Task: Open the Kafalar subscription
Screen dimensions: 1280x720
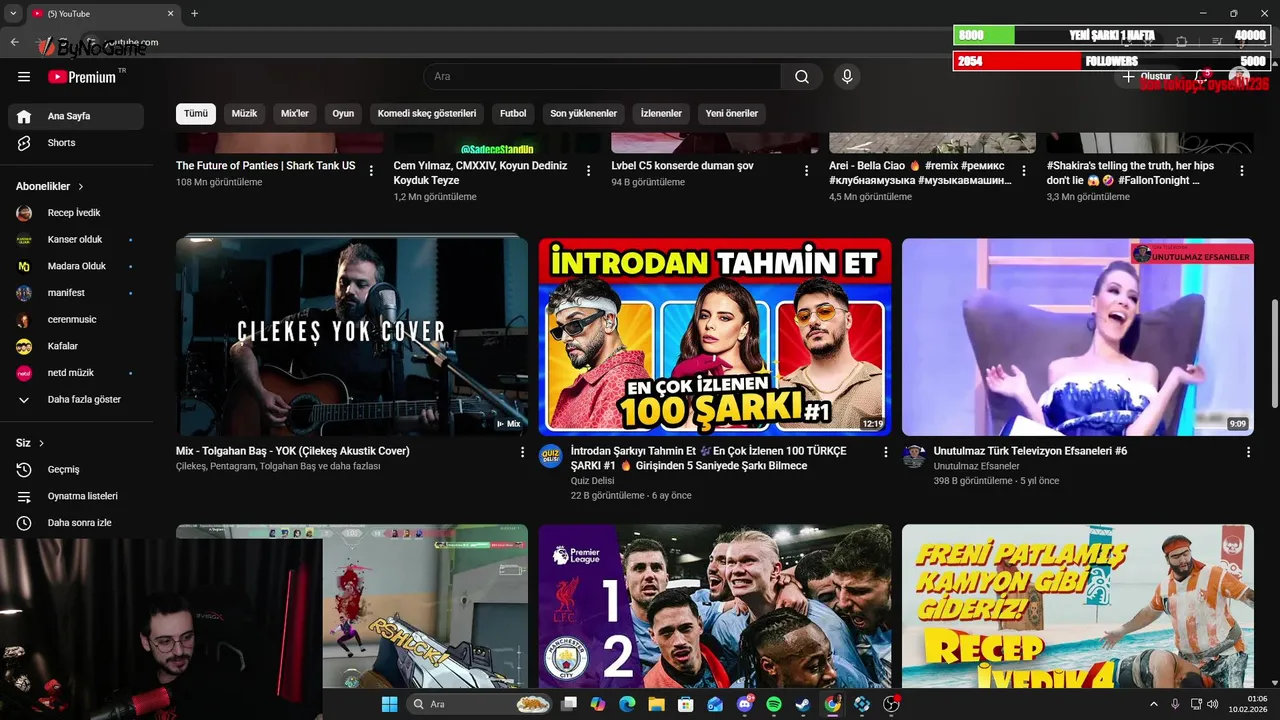Action: click(x=76, y=346)
